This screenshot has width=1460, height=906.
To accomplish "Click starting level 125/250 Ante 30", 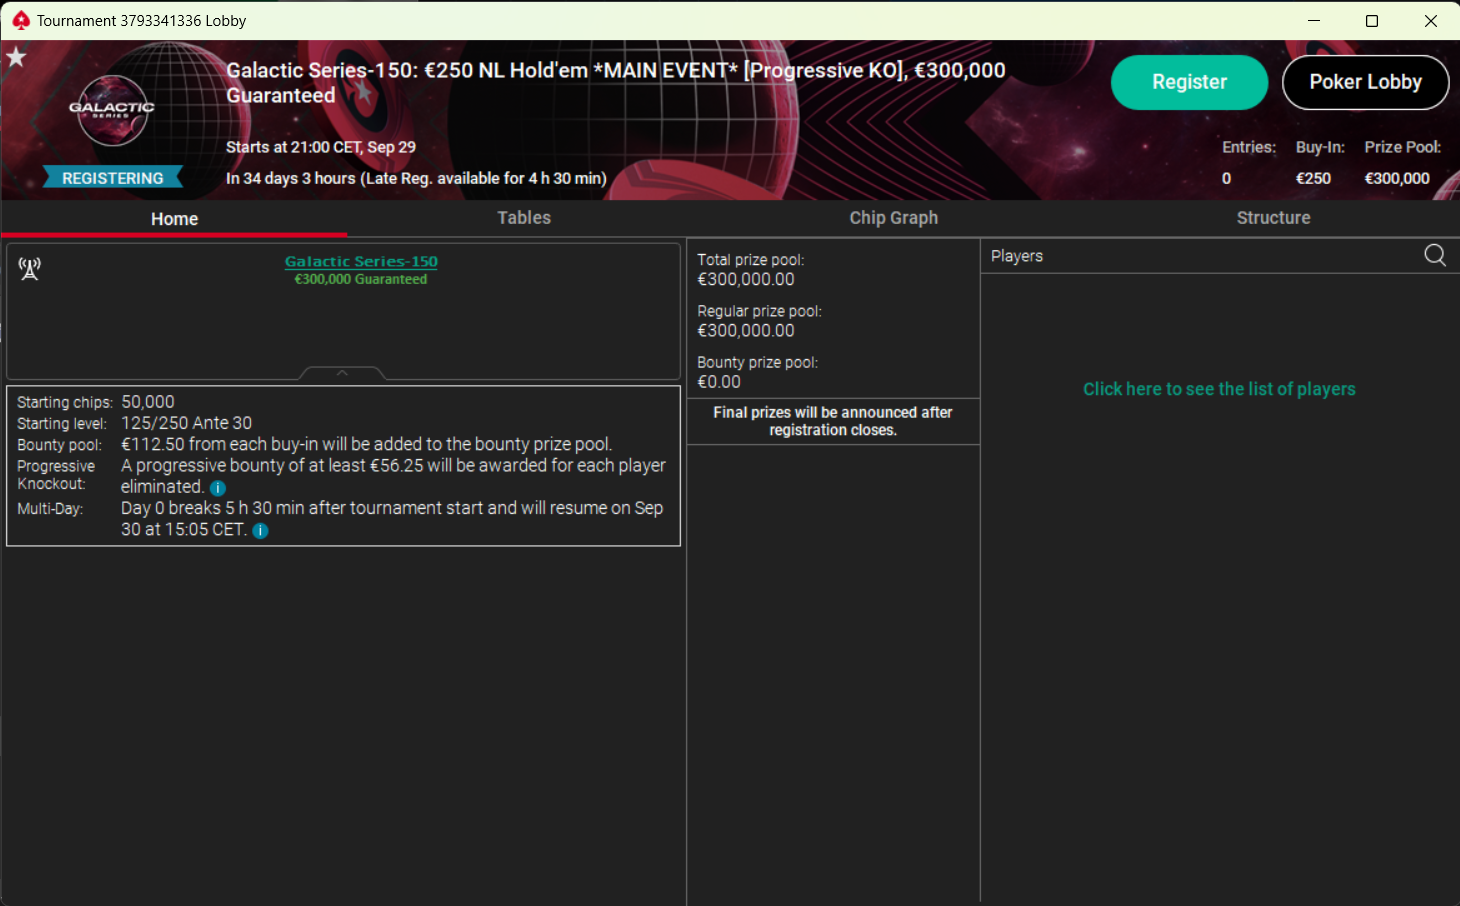I will point(187,423).
